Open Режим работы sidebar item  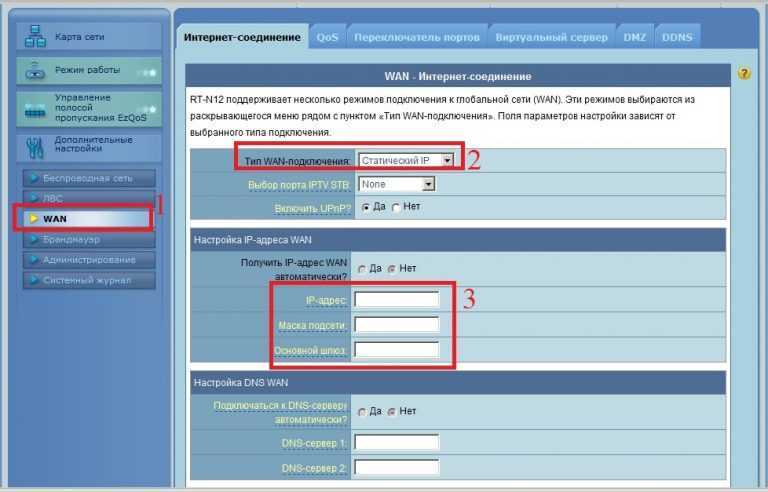tap(89, 71)
